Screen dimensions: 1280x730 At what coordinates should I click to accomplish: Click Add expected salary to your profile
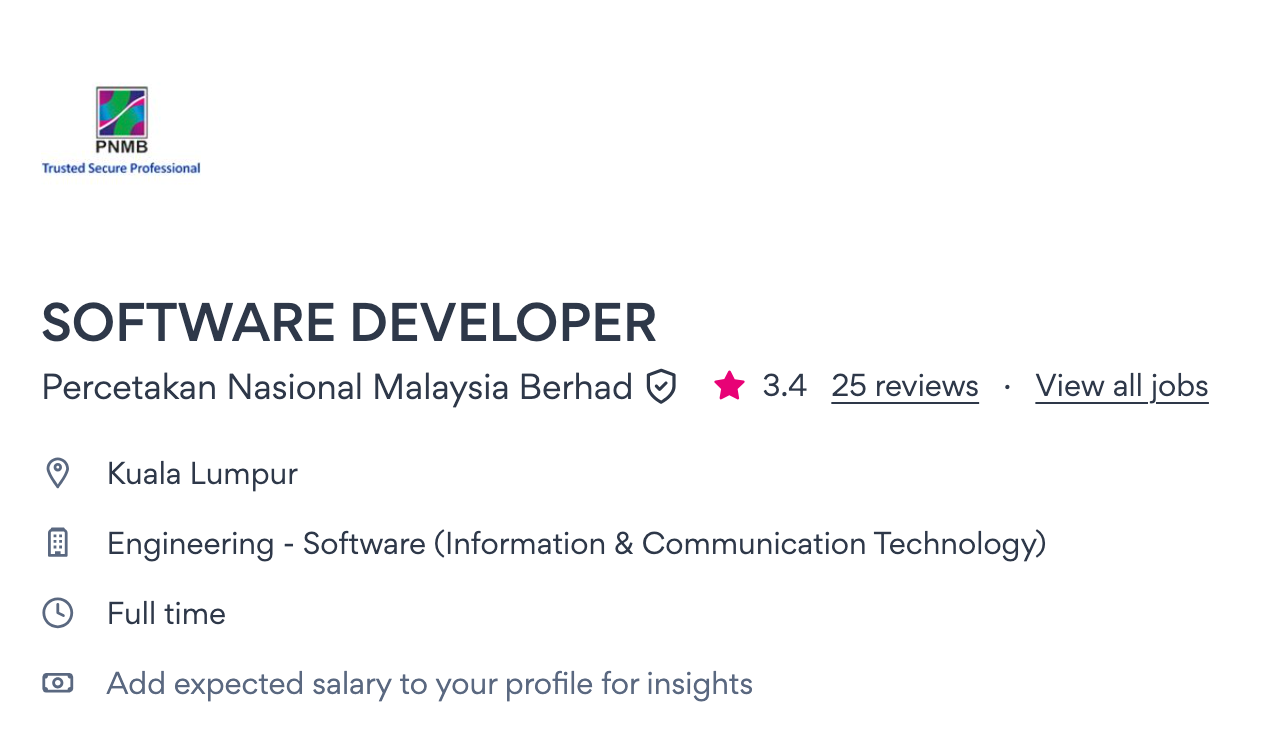429,683
